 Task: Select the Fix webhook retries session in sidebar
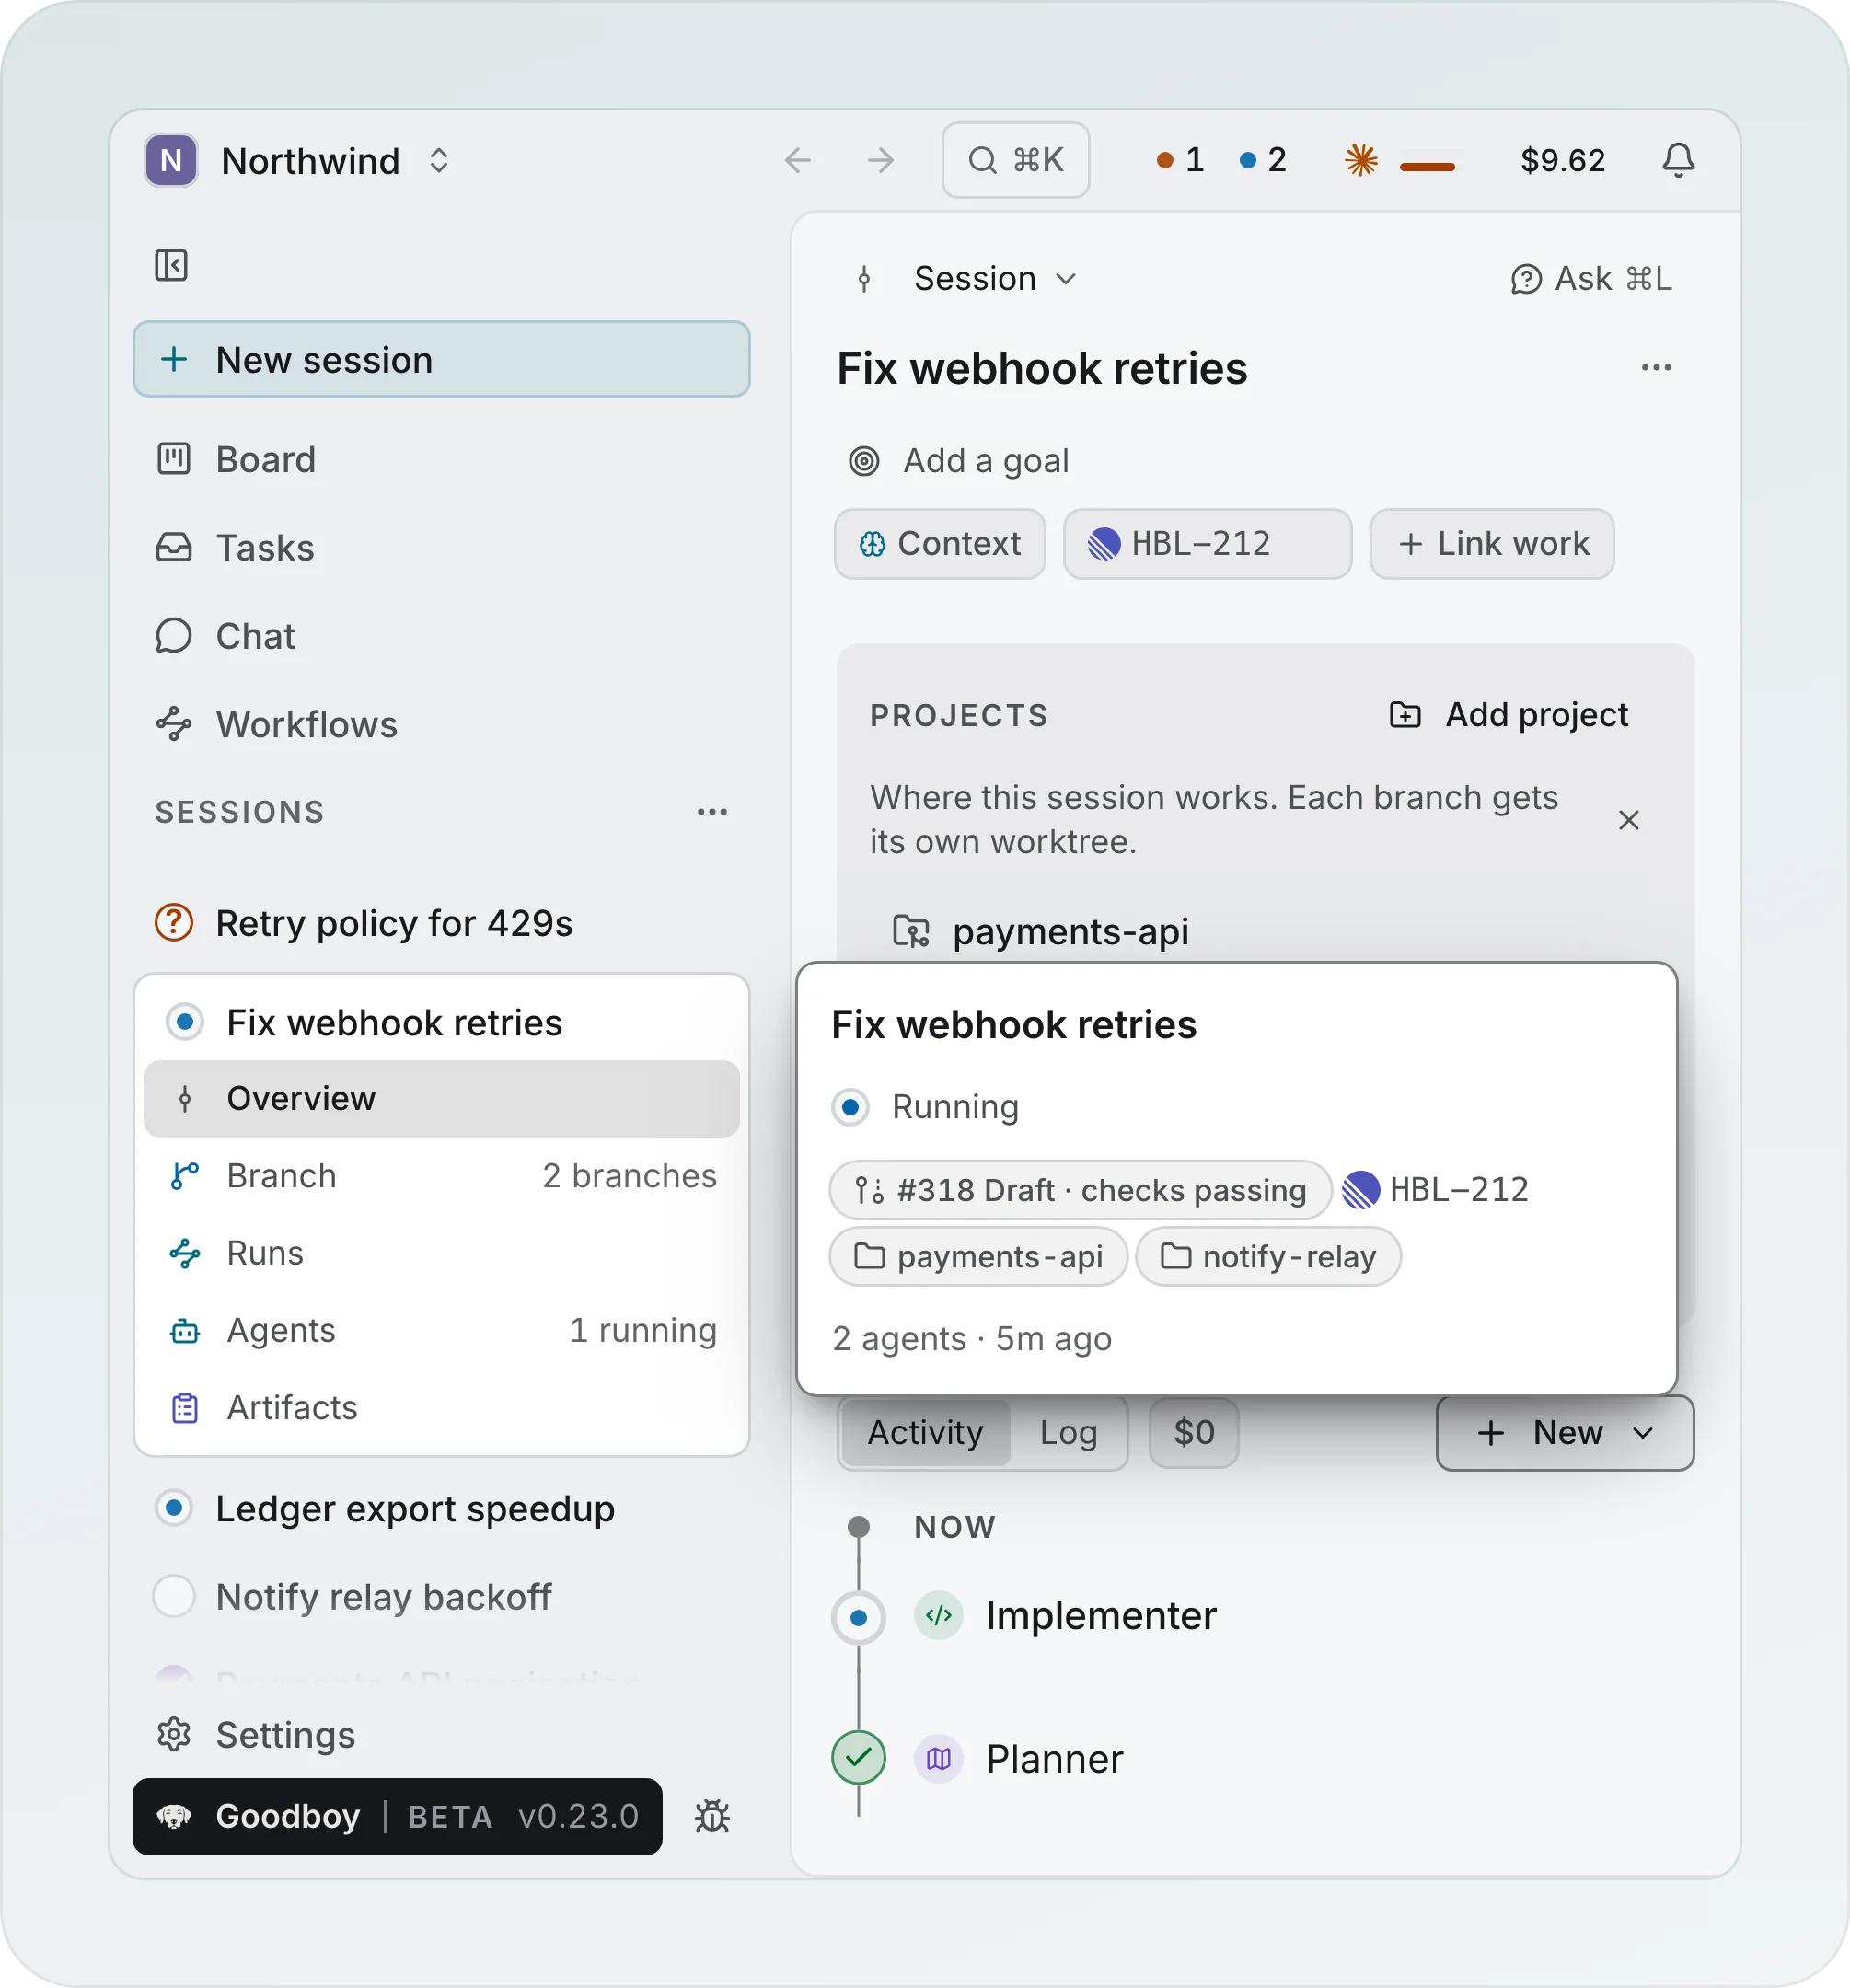(441, 1022)
